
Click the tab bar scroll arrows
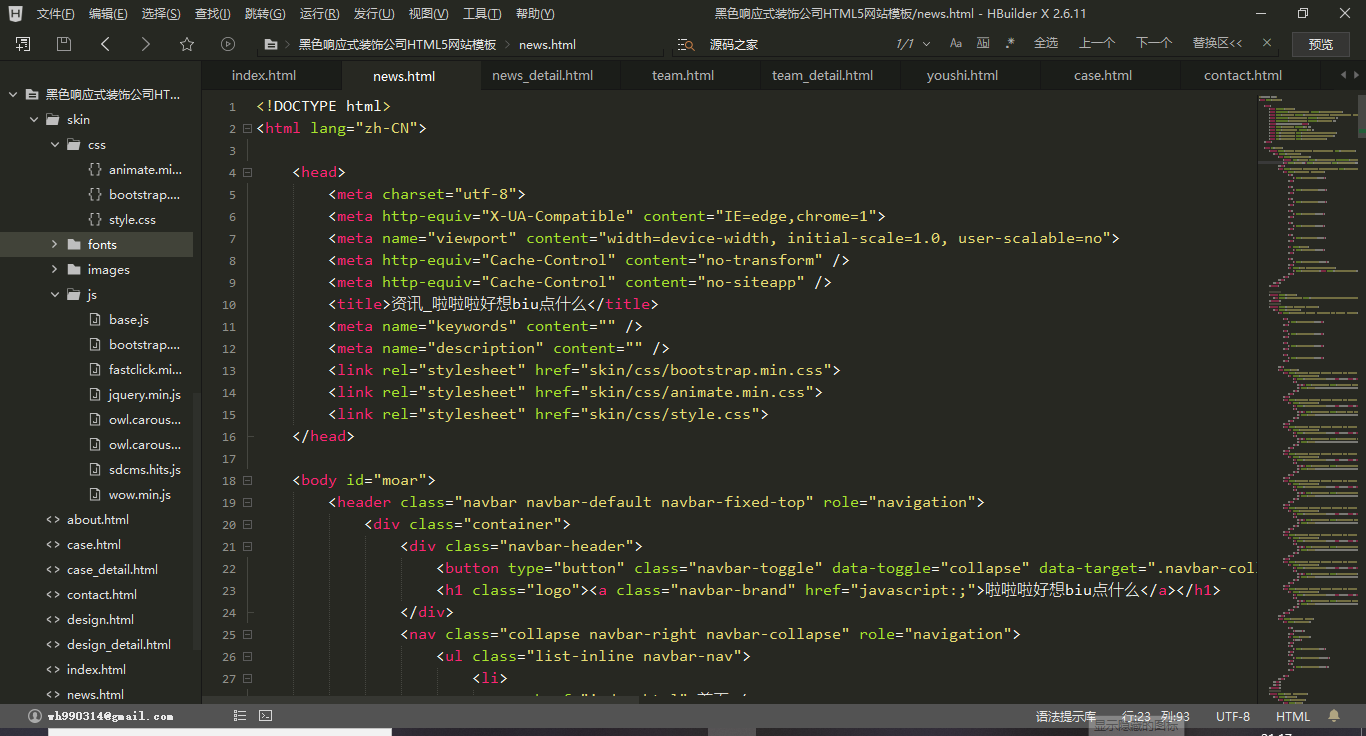click(1350, 75)
